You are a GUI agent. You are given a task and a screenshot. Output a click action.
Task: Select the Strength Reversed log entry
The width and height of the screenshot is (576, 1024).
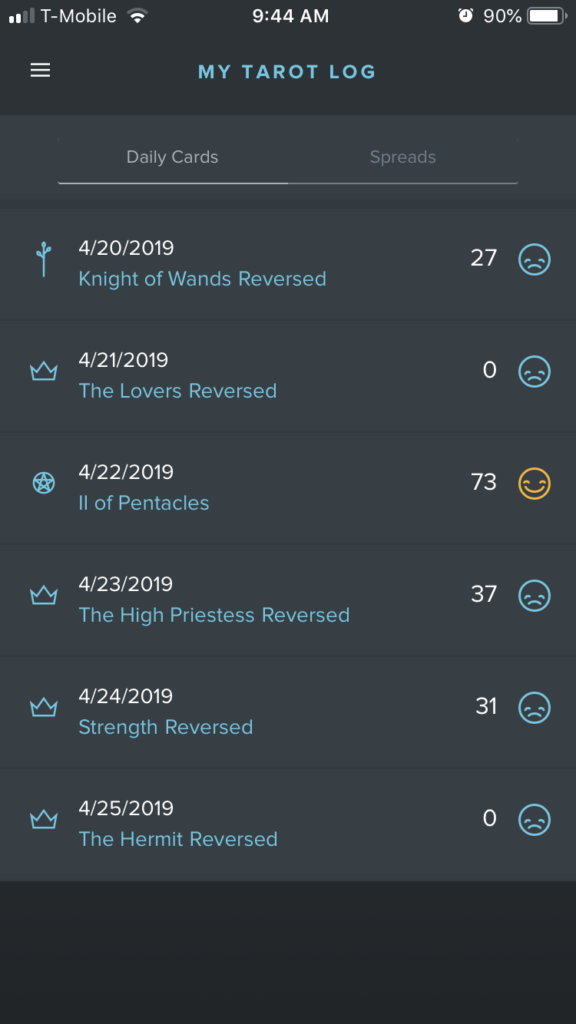coord(288,712)
